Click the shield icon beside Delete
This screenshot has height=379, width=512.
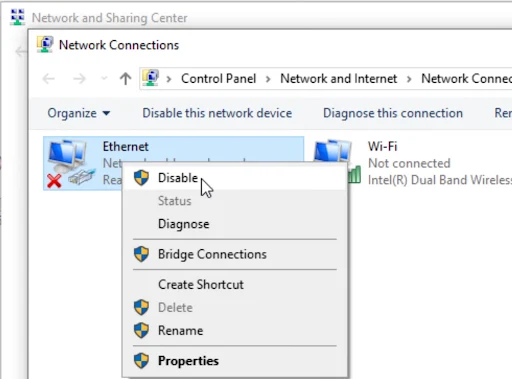pos(141,307)
